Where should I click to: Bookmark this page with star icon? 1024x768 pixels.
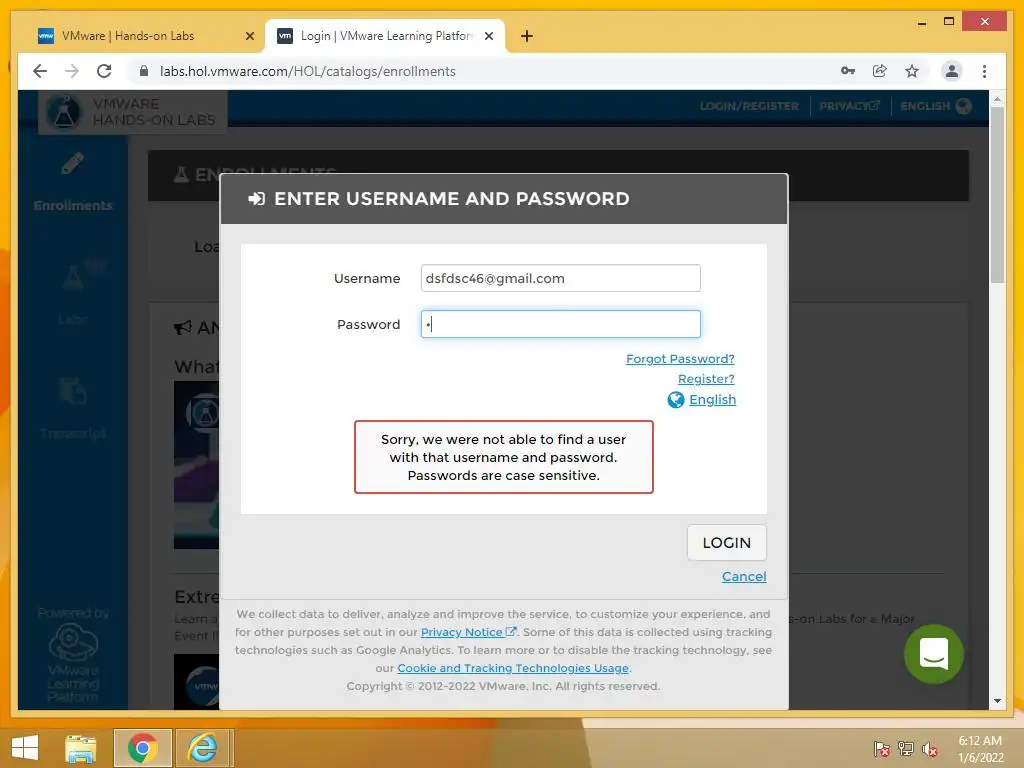(912, 71)
